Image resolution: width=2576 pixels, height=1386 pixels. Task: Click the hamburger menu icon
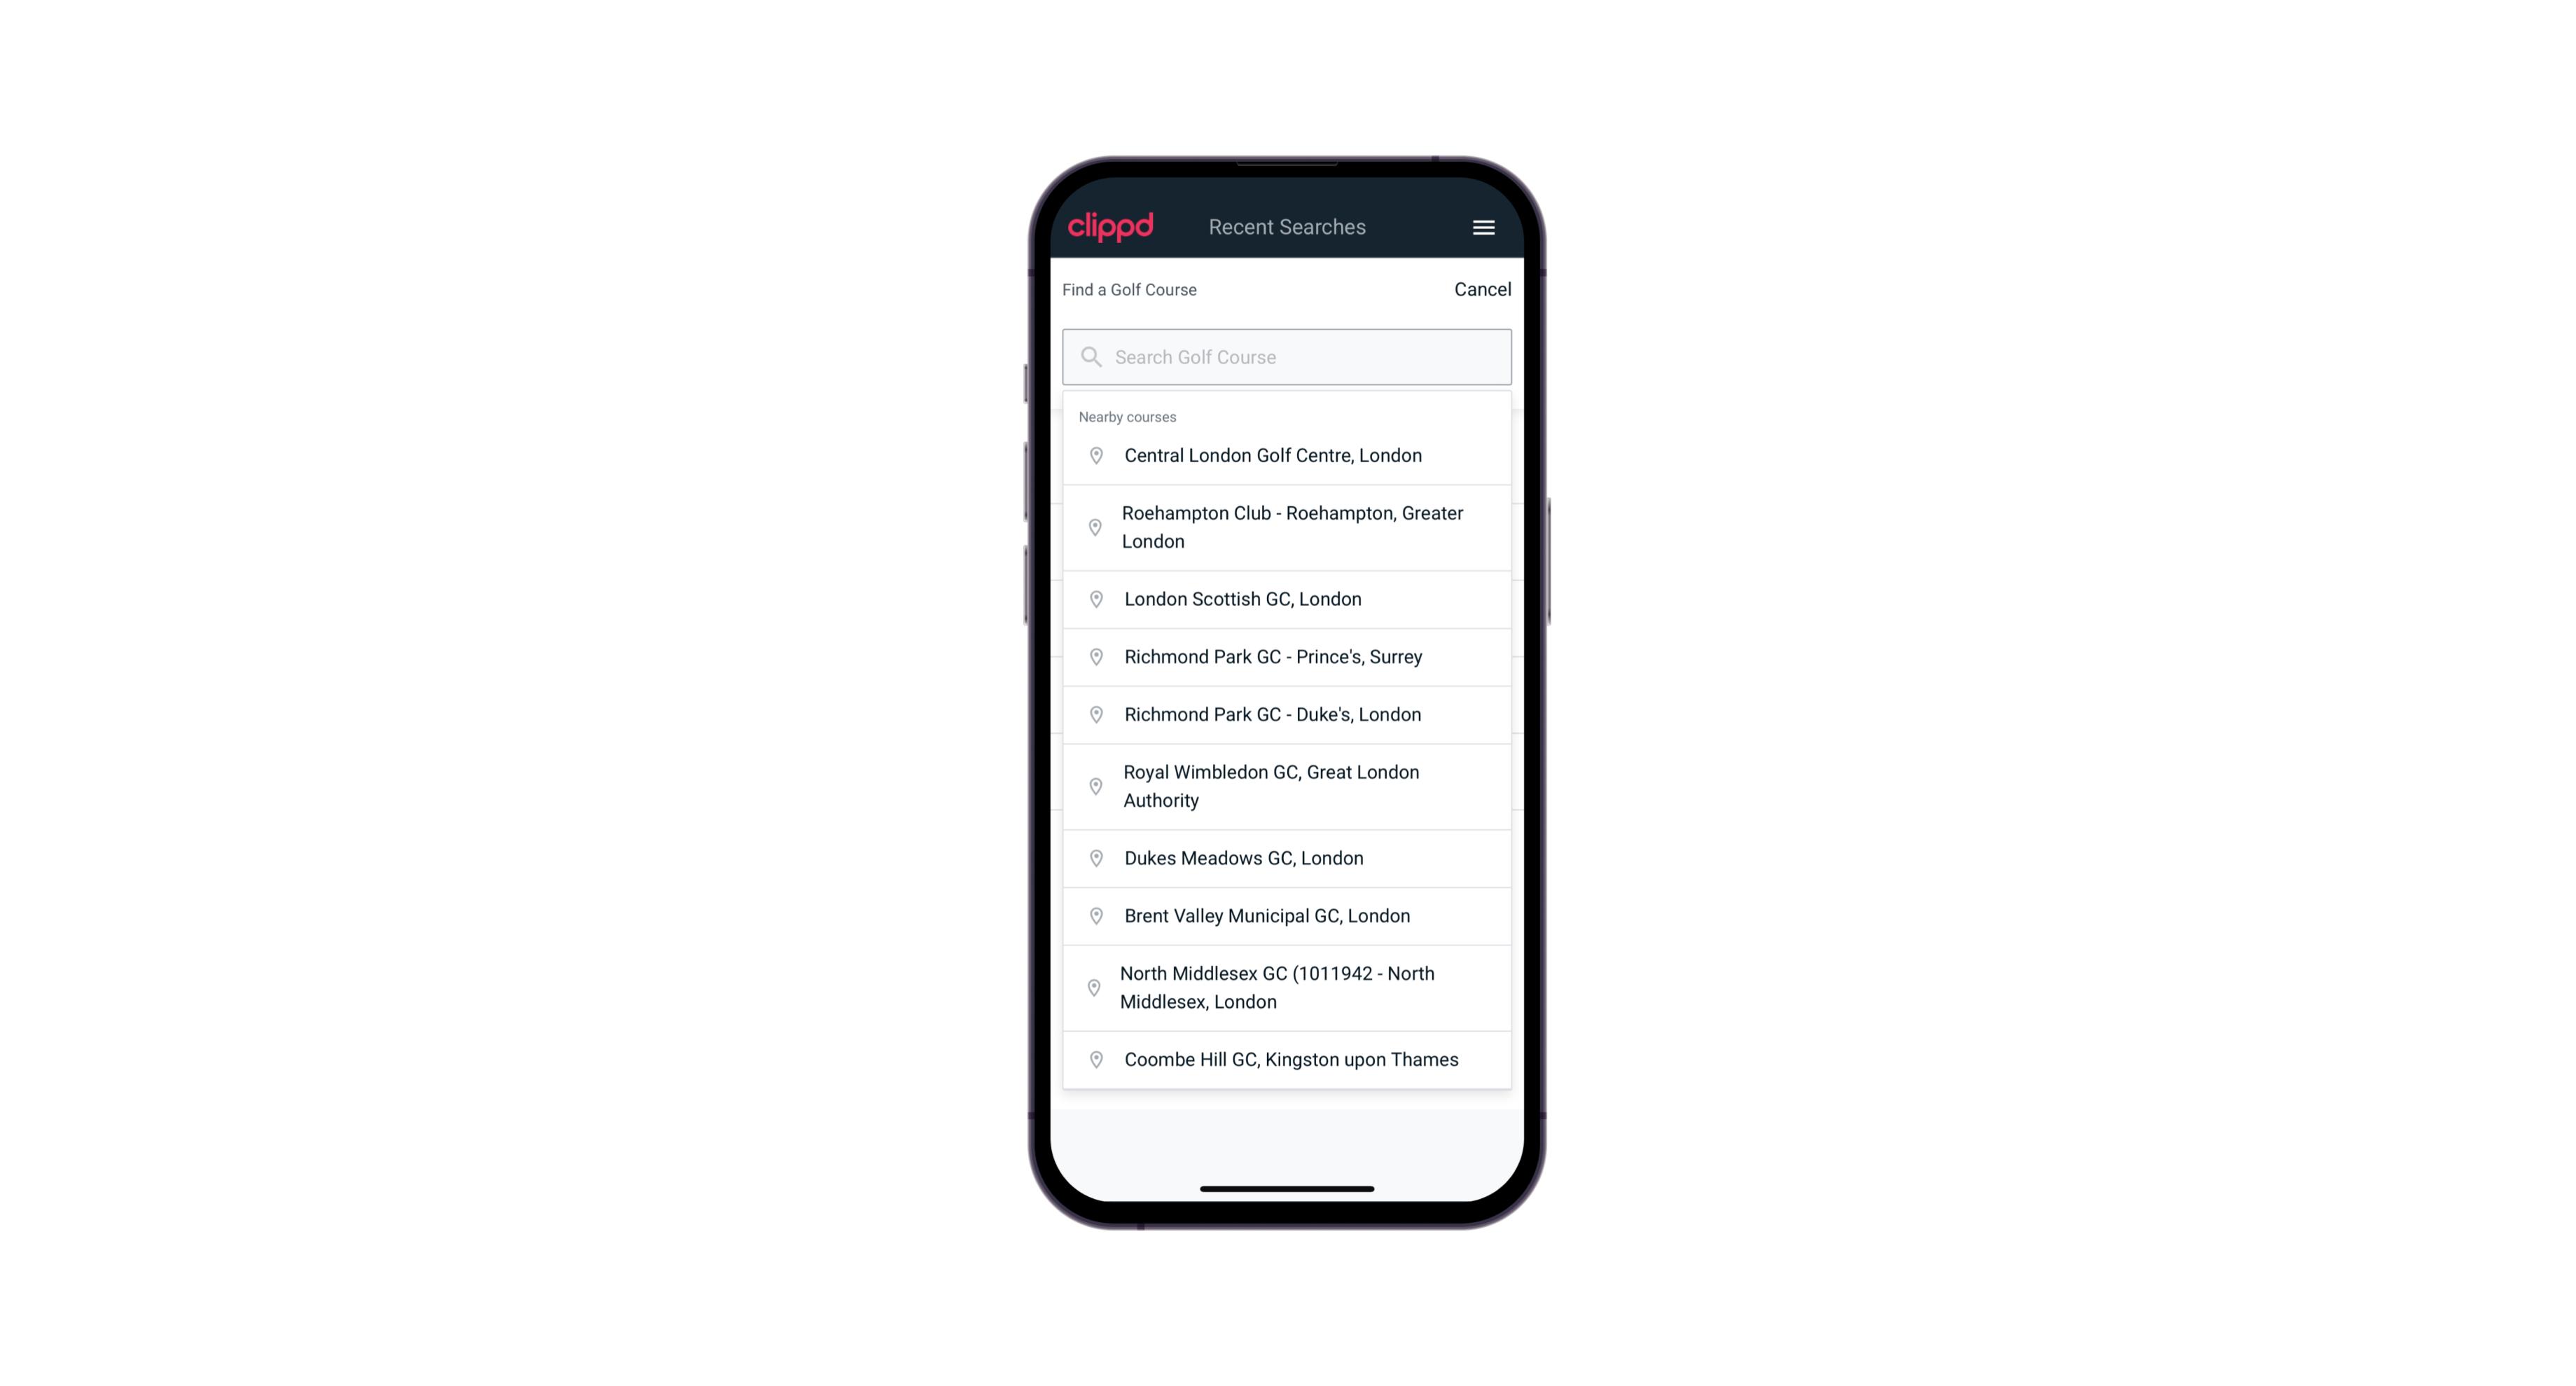pyautogui.click(x=1483, y=227)
